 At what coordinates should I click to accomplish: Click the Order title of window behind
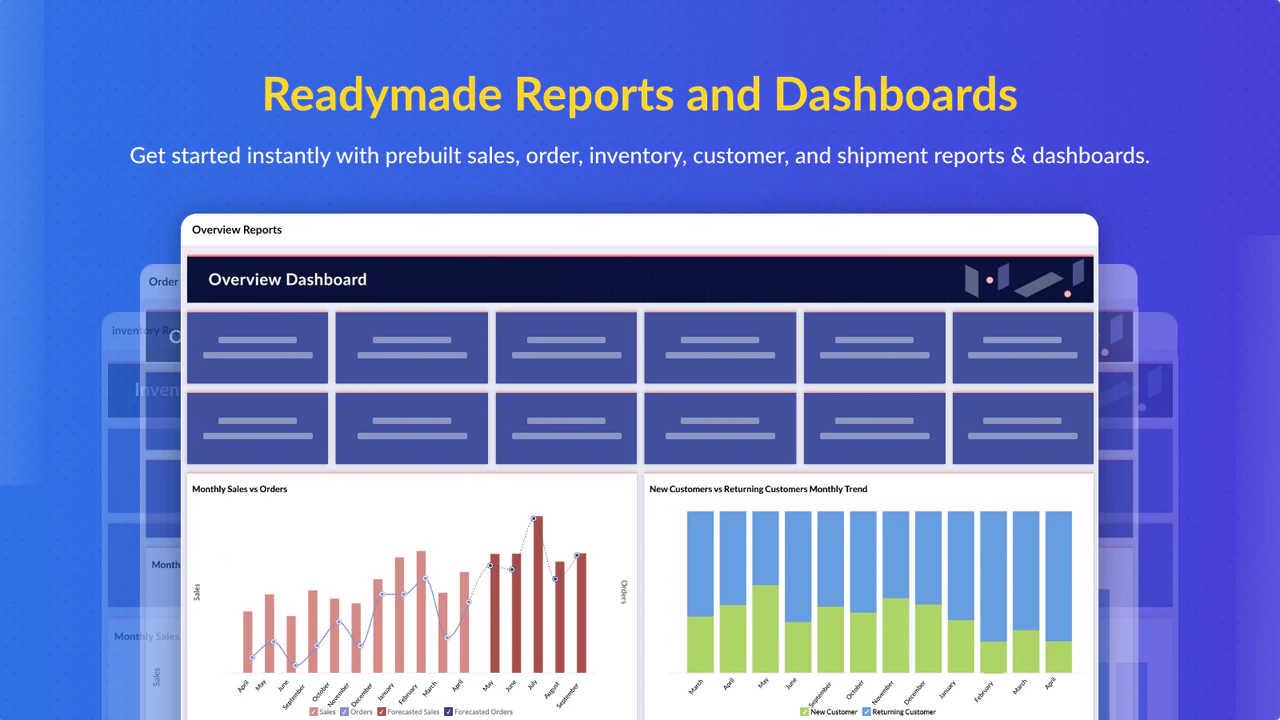164,281
